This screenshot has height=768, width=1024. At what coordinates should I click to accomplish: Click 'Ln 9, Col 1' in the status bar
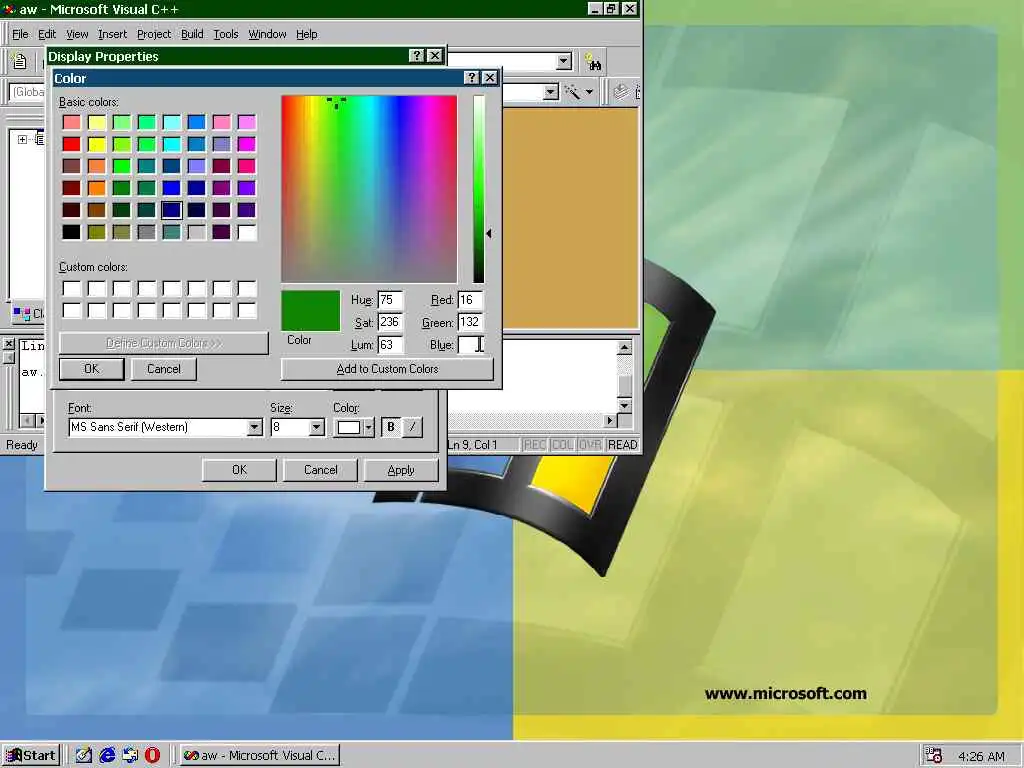tap(473, 445)
